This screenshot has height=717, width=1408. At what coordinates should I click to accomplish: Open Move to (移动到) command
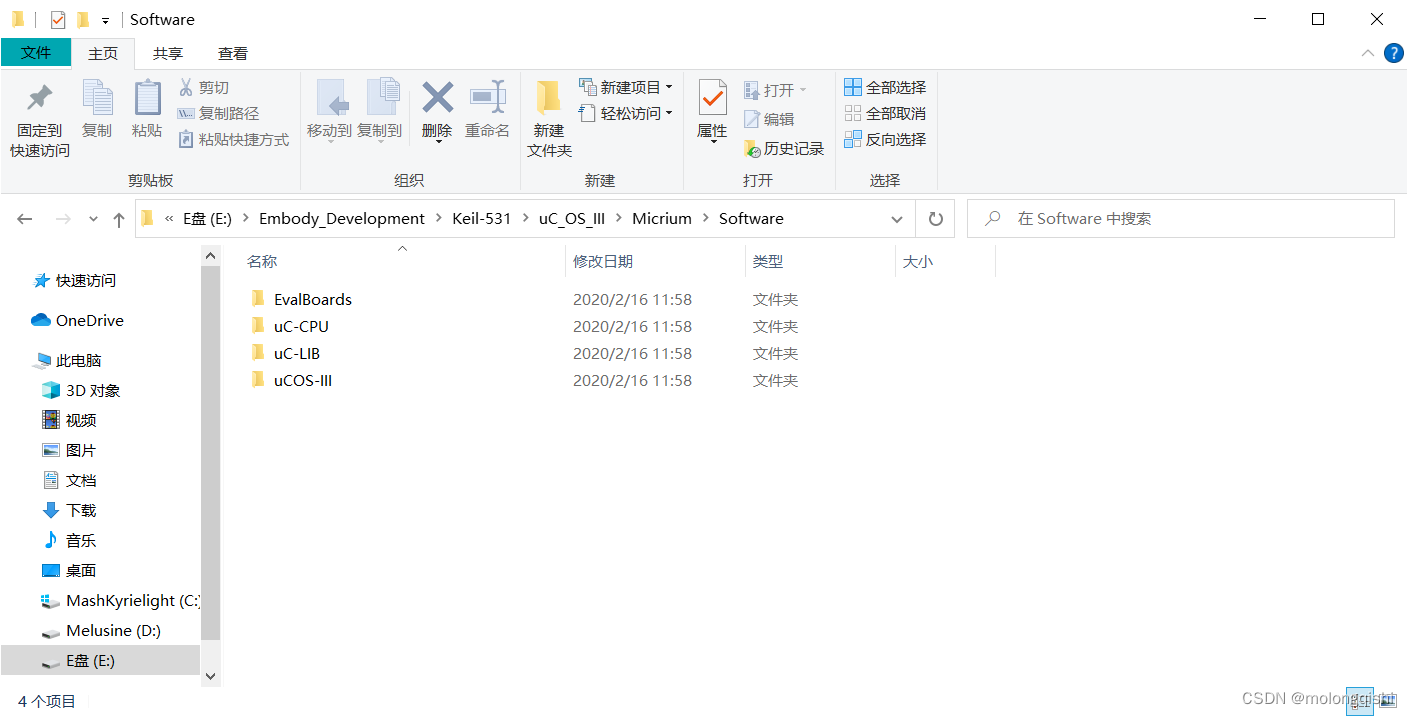329,110
